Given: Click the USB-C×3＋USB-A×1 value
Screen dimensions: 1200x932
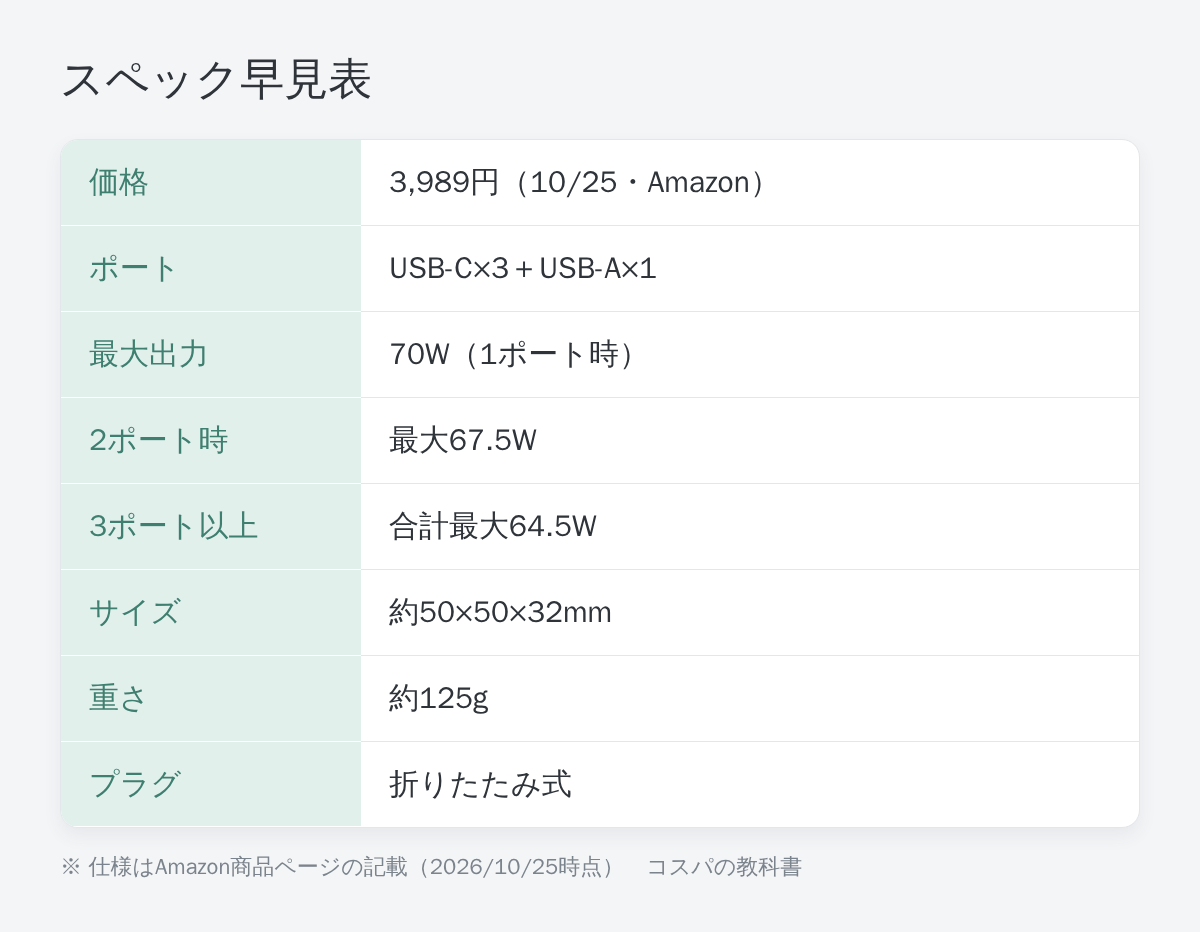Looking at the screenshot, I should pos(522,268).
